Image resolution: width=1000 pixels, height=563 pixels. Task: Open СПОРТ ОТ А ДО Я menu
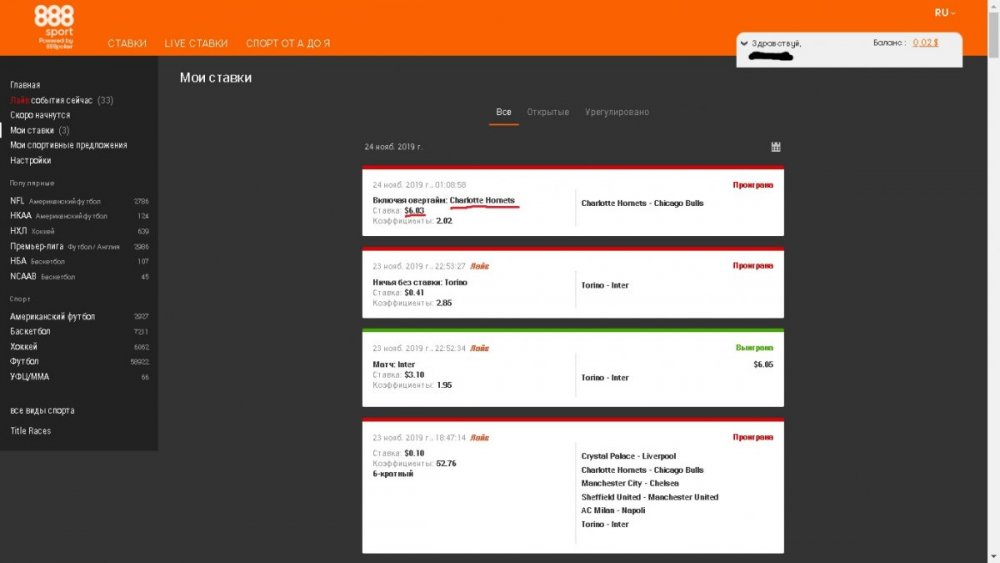[x=288, y=43]
